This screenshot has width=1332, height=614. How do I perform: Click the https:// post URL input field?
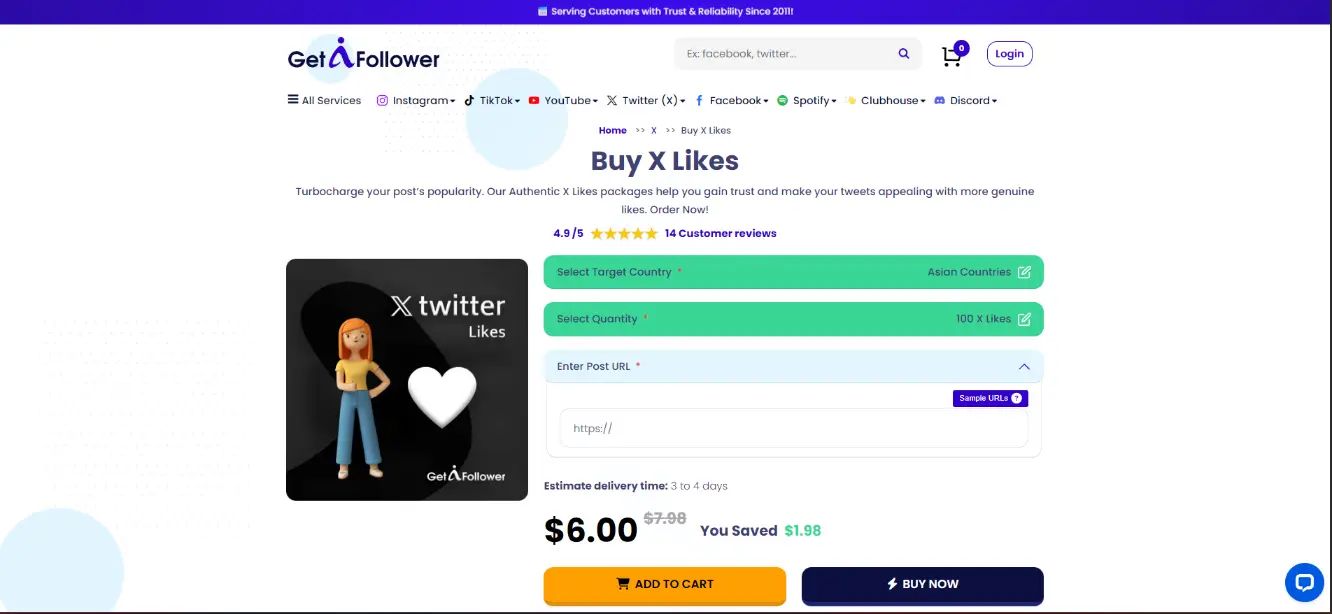click(x=793, y=428)
